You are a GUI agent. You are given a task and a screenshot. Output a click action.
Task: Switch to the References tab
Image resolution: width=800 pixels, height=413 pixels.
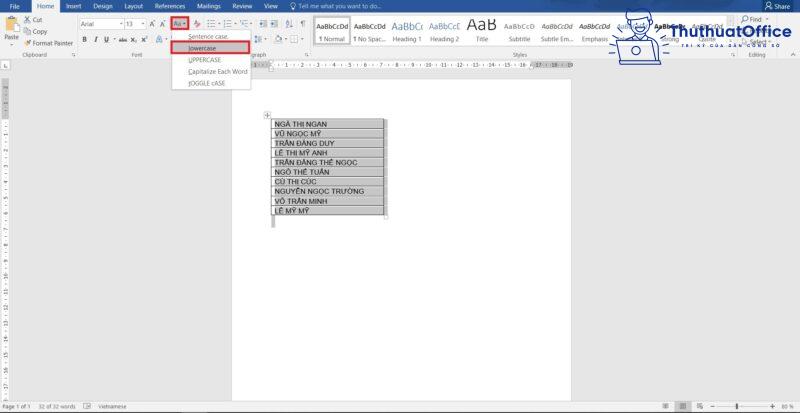tap(170, 6)
